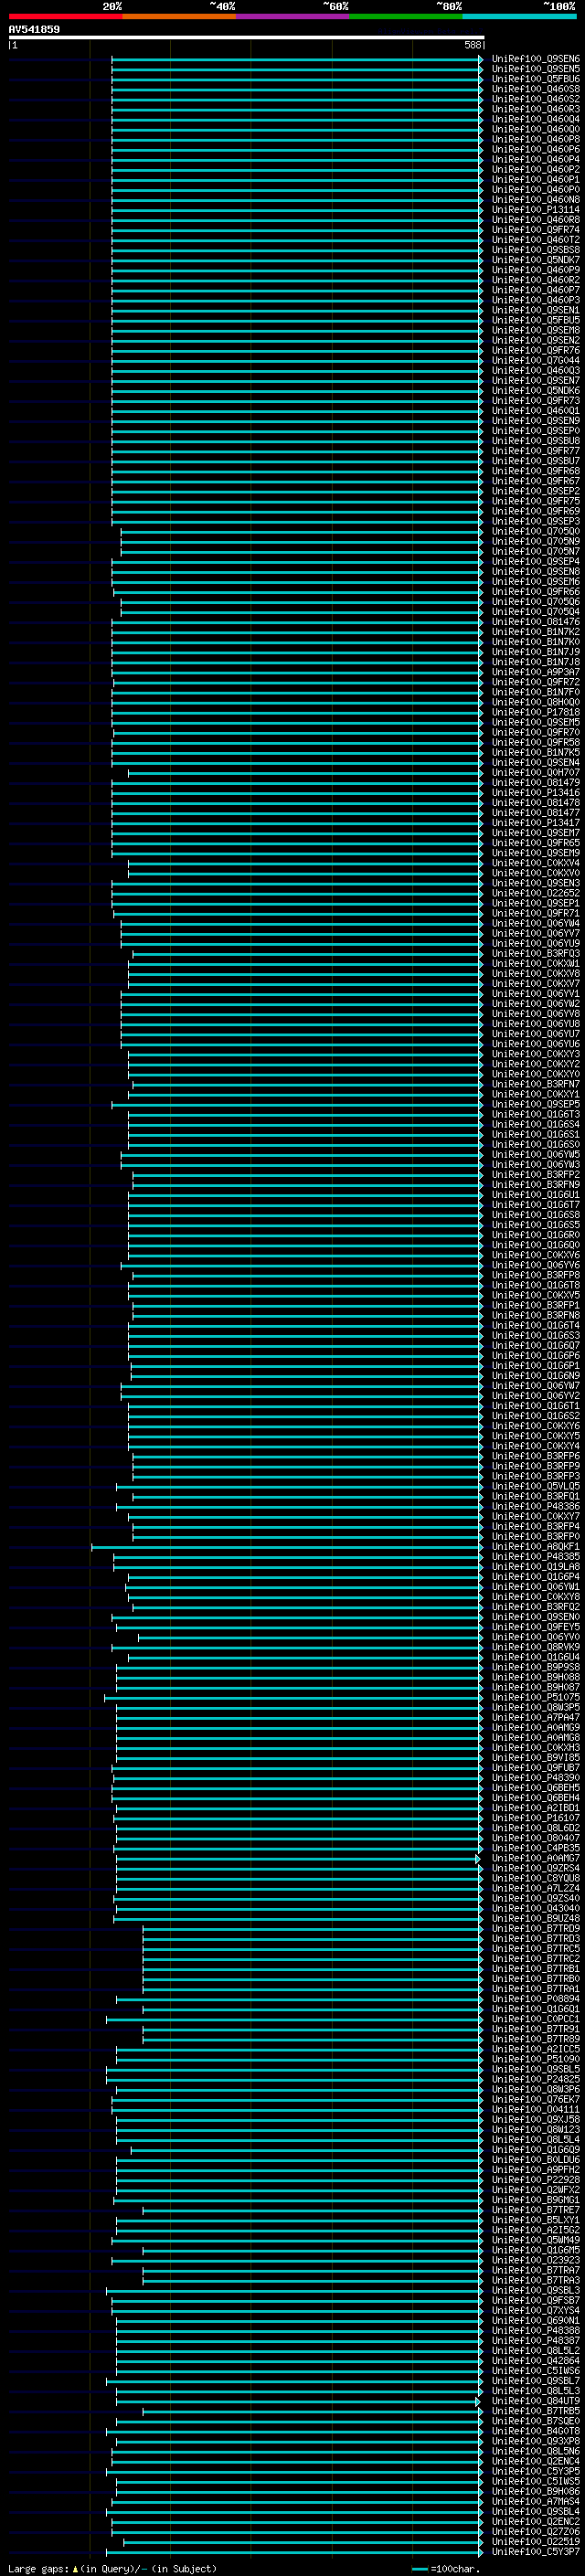Screen dimensions: 585x2576
Task: Open hit UniRef100_P24825
Action: pyautogui.click(x=535, y=2079)
